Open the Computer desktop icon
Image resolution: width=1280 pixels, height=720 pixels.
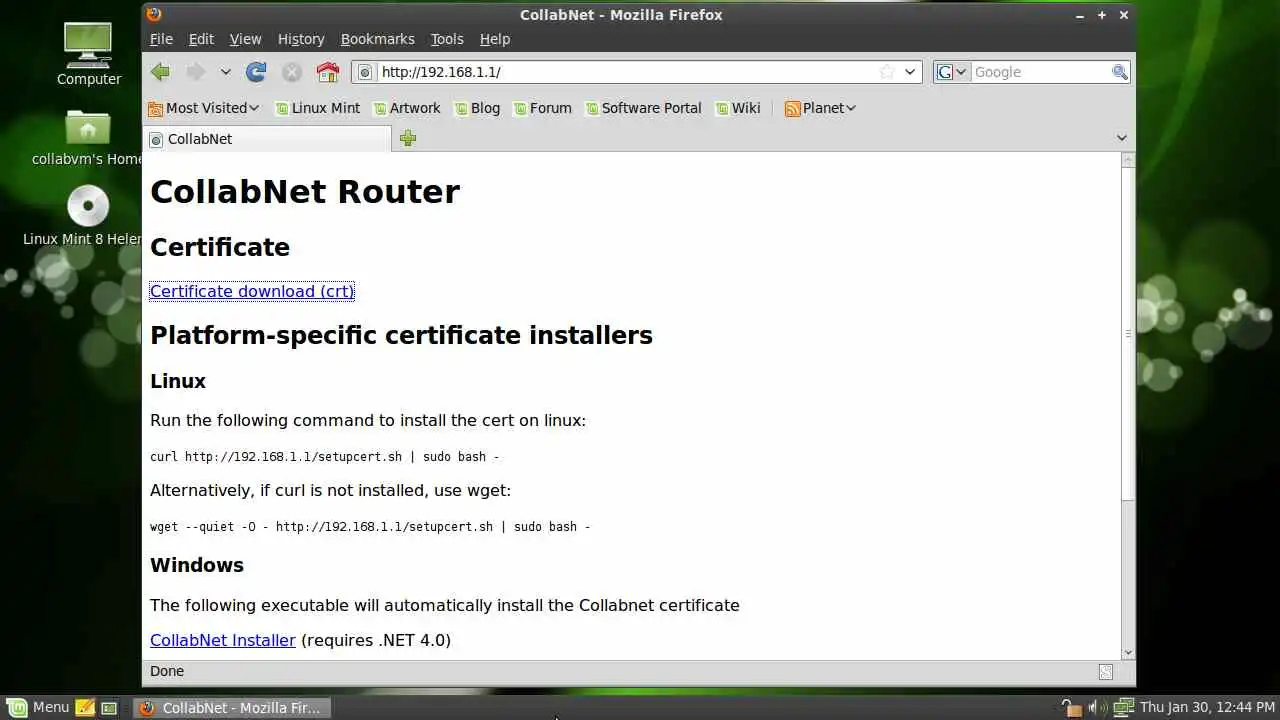click(x=88, y=53)
